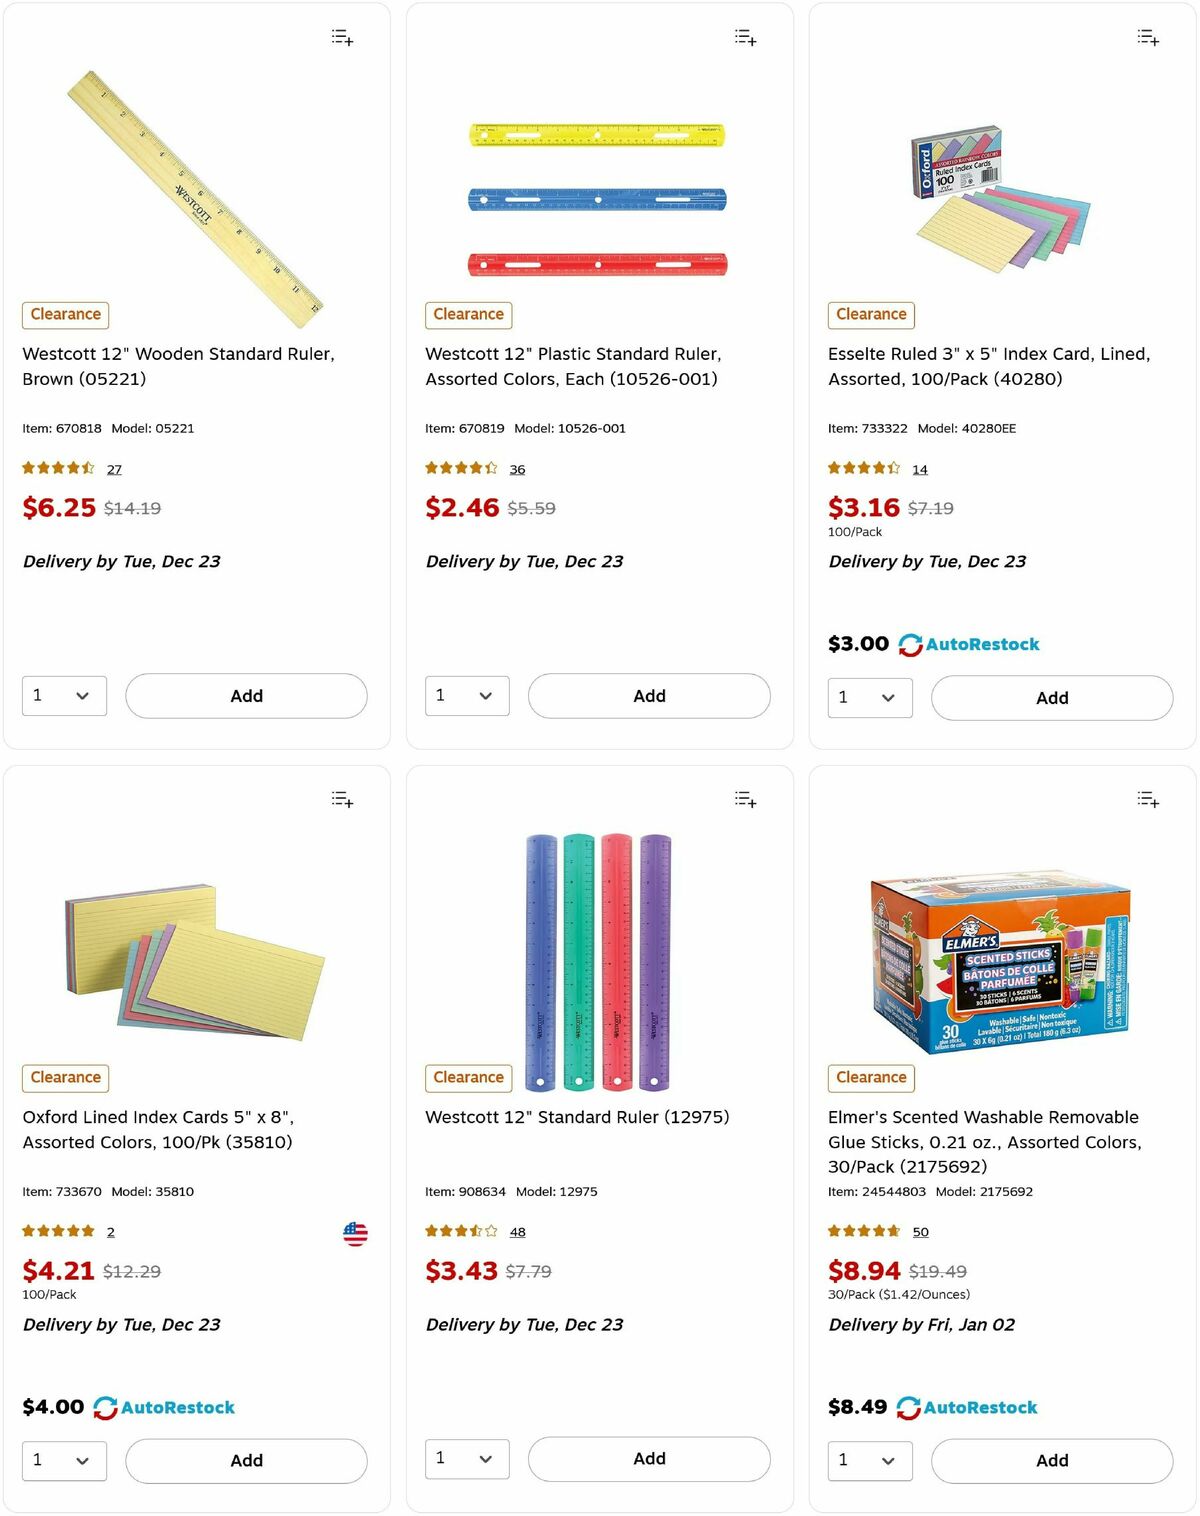Add the Westcott wooden ruler to cart
Viewport: 1200px width, 1516px height.
pyautogui.click(x=246, y=695)
